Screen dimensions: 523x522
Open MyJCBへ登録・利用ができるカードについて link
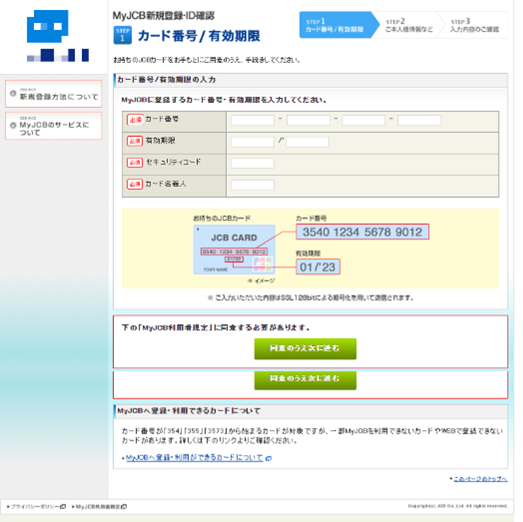point(194,458)
